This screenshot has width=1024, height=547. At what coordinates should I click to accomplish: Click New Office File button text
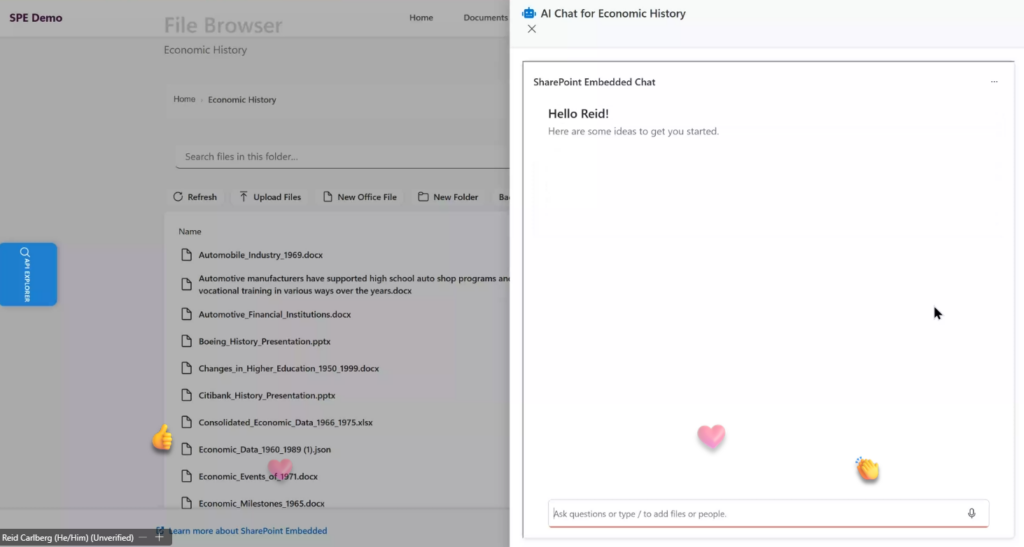pos(367,197)
